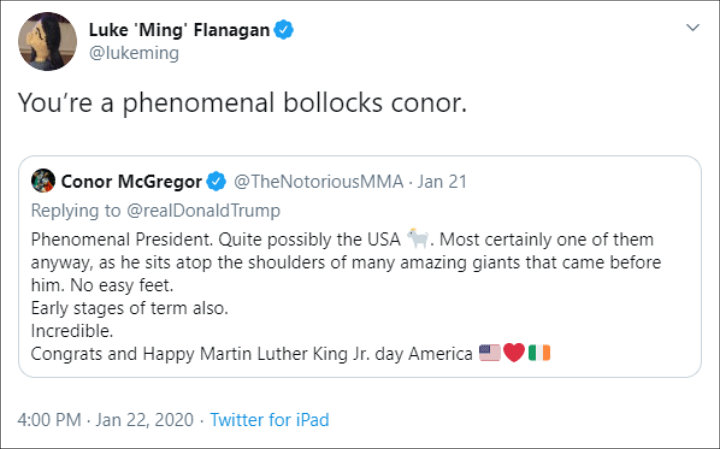The width and height of the screenshot is (720, 449).
Task: Visit the @TheNotoriousMMA handle
Action: 318,181
